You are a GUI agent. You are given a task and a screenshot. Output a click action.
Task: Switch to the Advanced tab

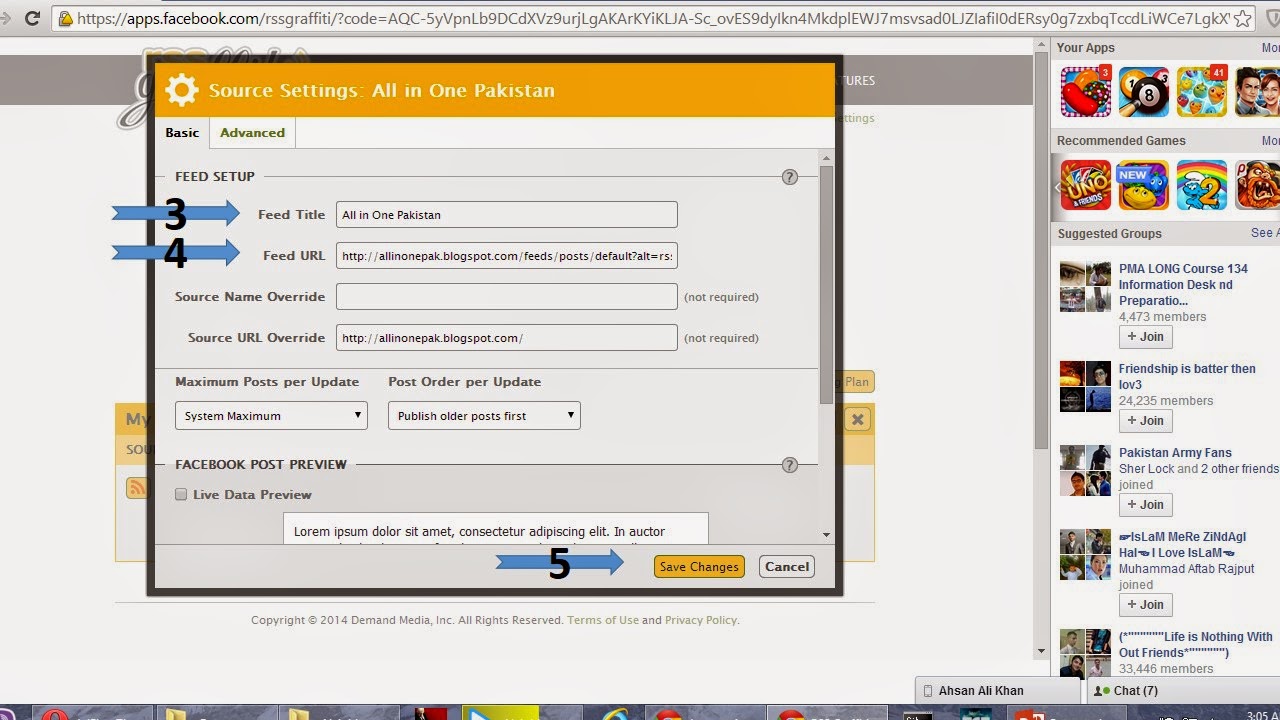tap(252, 132)
